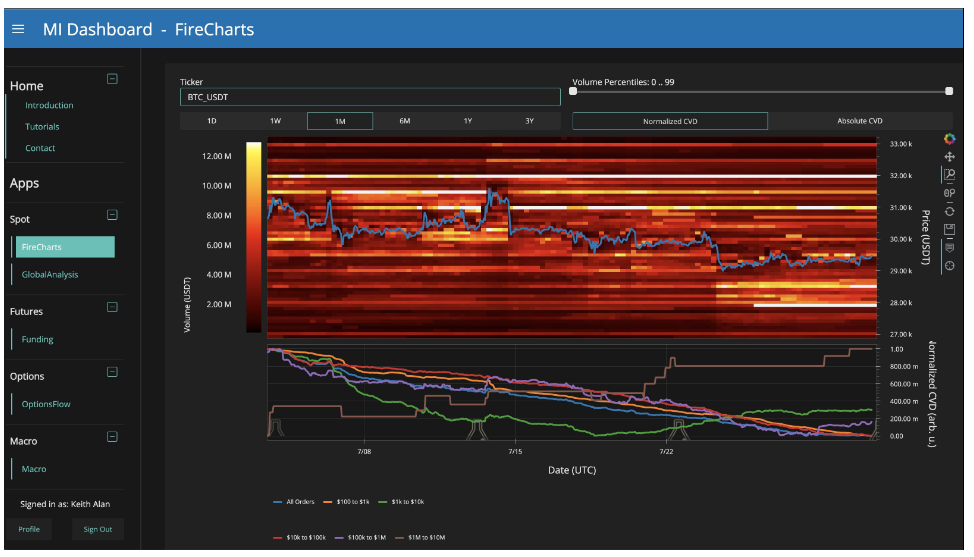The height and width of the screenshot is (557, 974).
Task: Click the Save chart icon
Action: pos(949,229)
